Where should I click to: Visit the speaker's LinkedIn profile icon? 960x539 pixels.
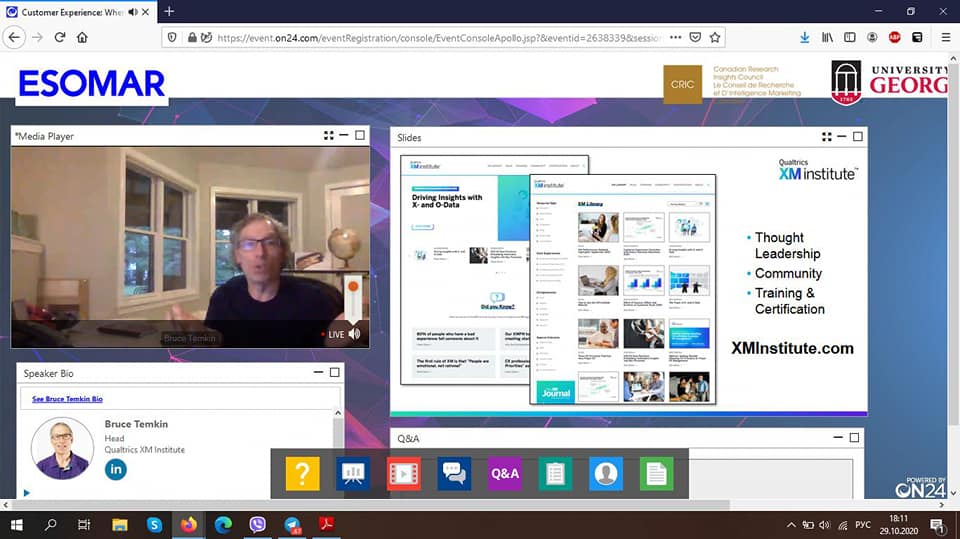(116, 469)
